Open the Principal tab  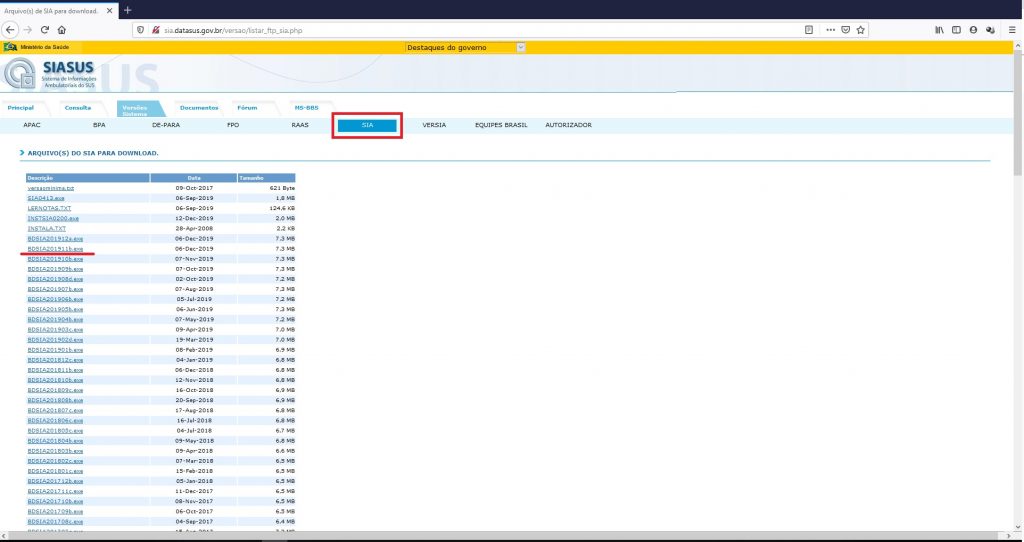(20, 107)
